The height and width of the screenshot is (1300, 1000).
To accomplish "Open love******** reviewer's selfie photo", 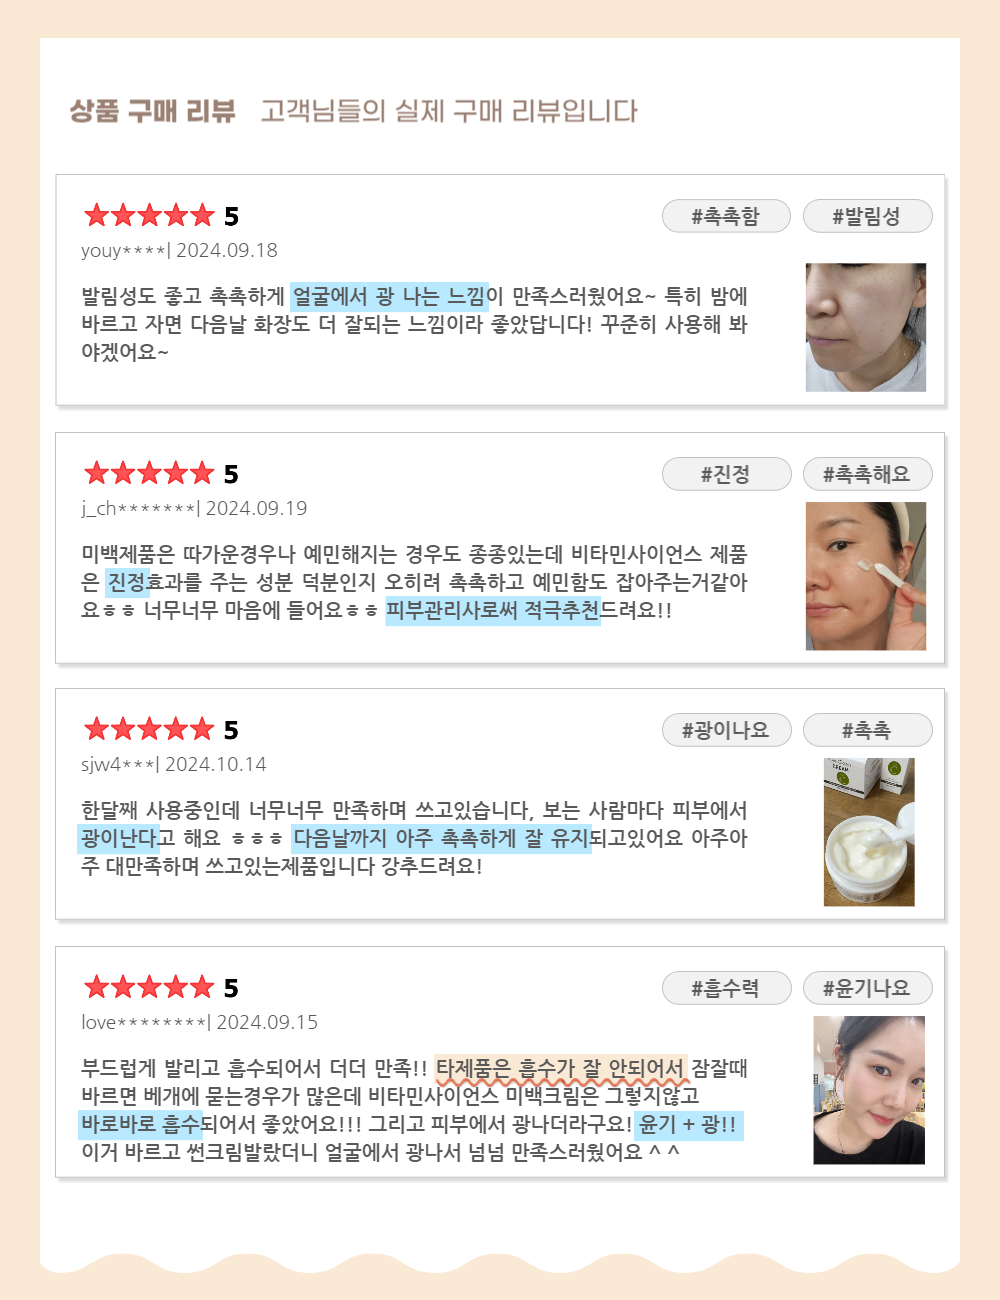I will pyautogui.click(x=869, y=1090).
